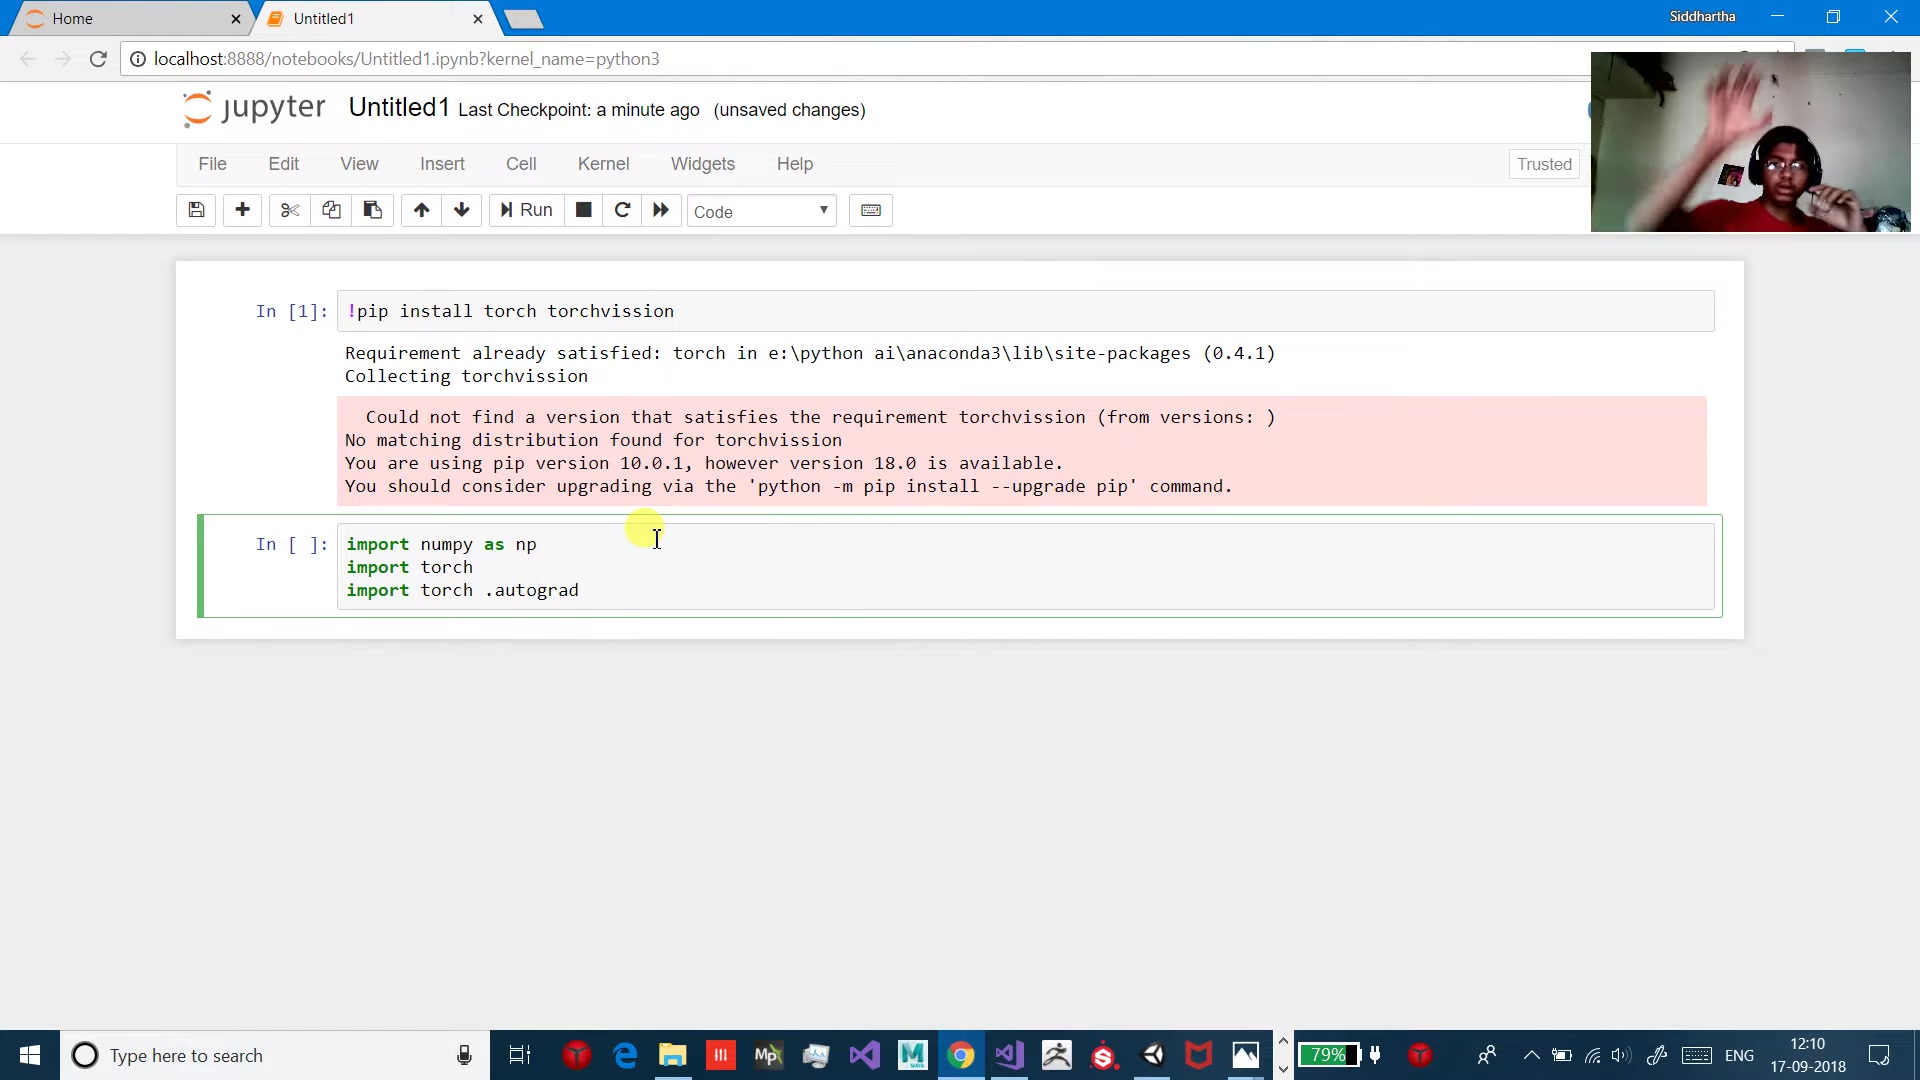Show hidden system tray icons
The image size is (1920, 1080).
tap(1531, 1055)
